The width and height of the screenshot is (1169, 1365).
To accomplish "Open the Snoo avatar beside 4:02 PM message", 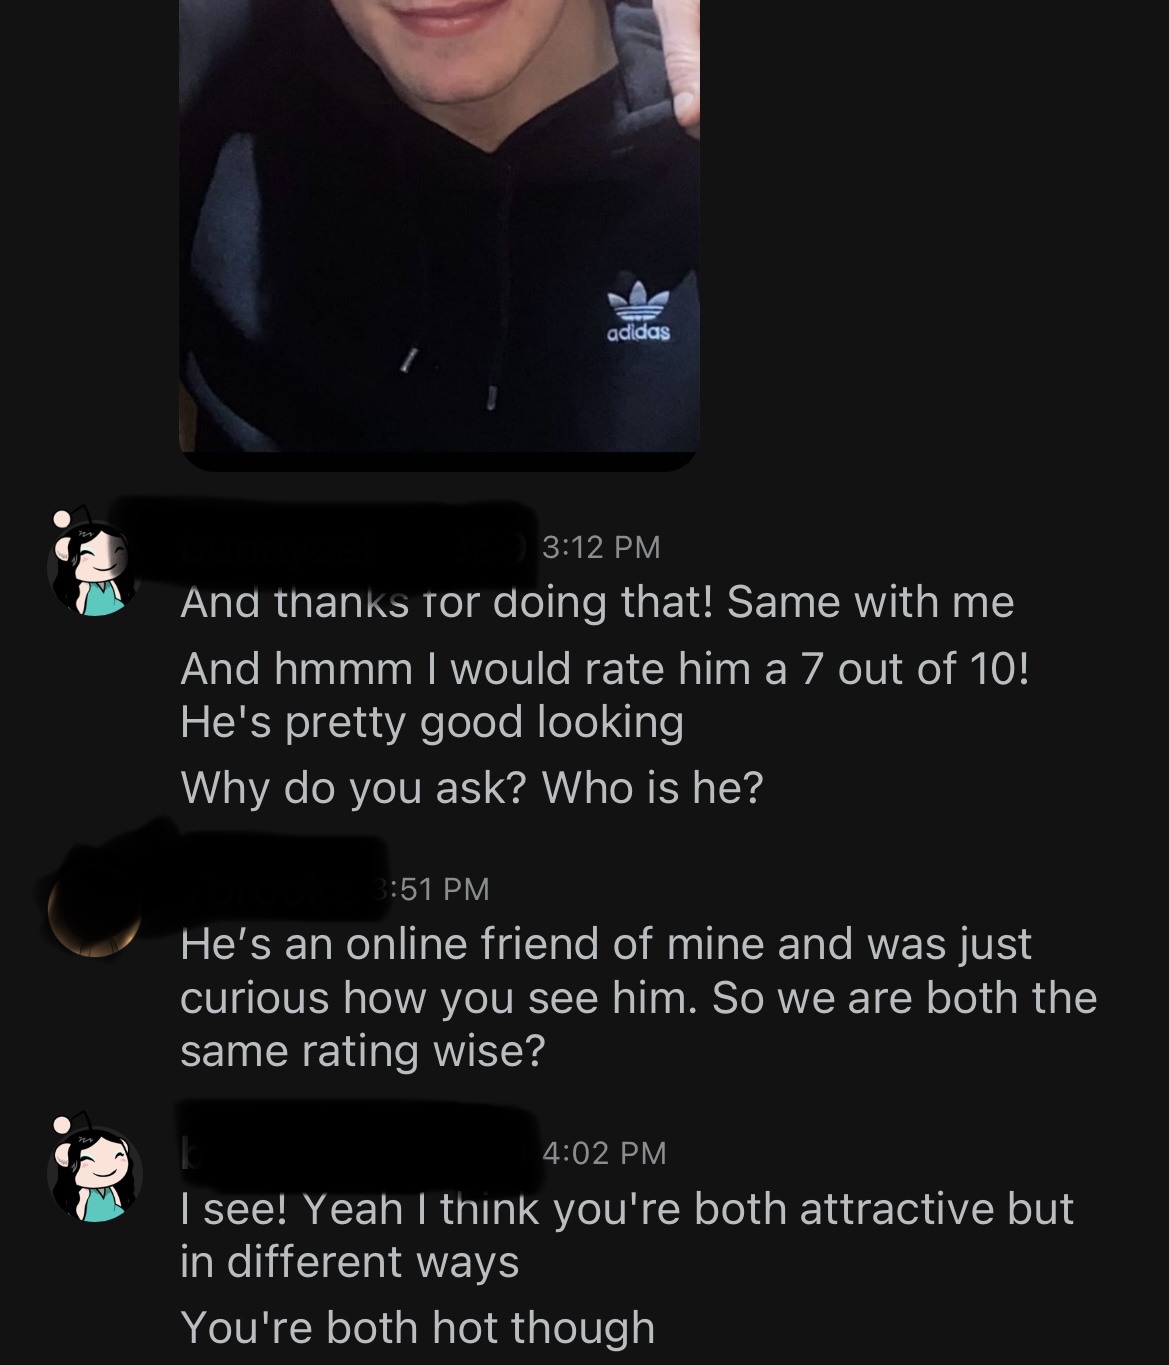I will (x=94, y=1172).
